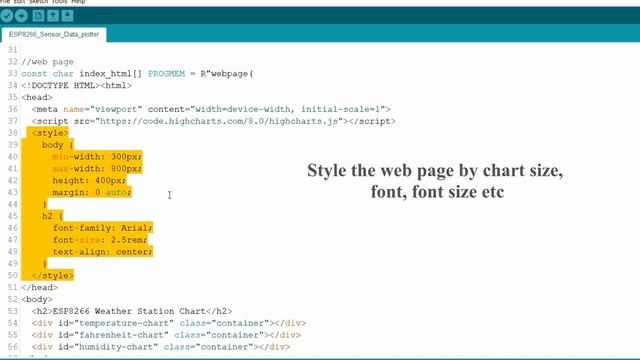Click the body { selector line

click(x=58, y=145)
